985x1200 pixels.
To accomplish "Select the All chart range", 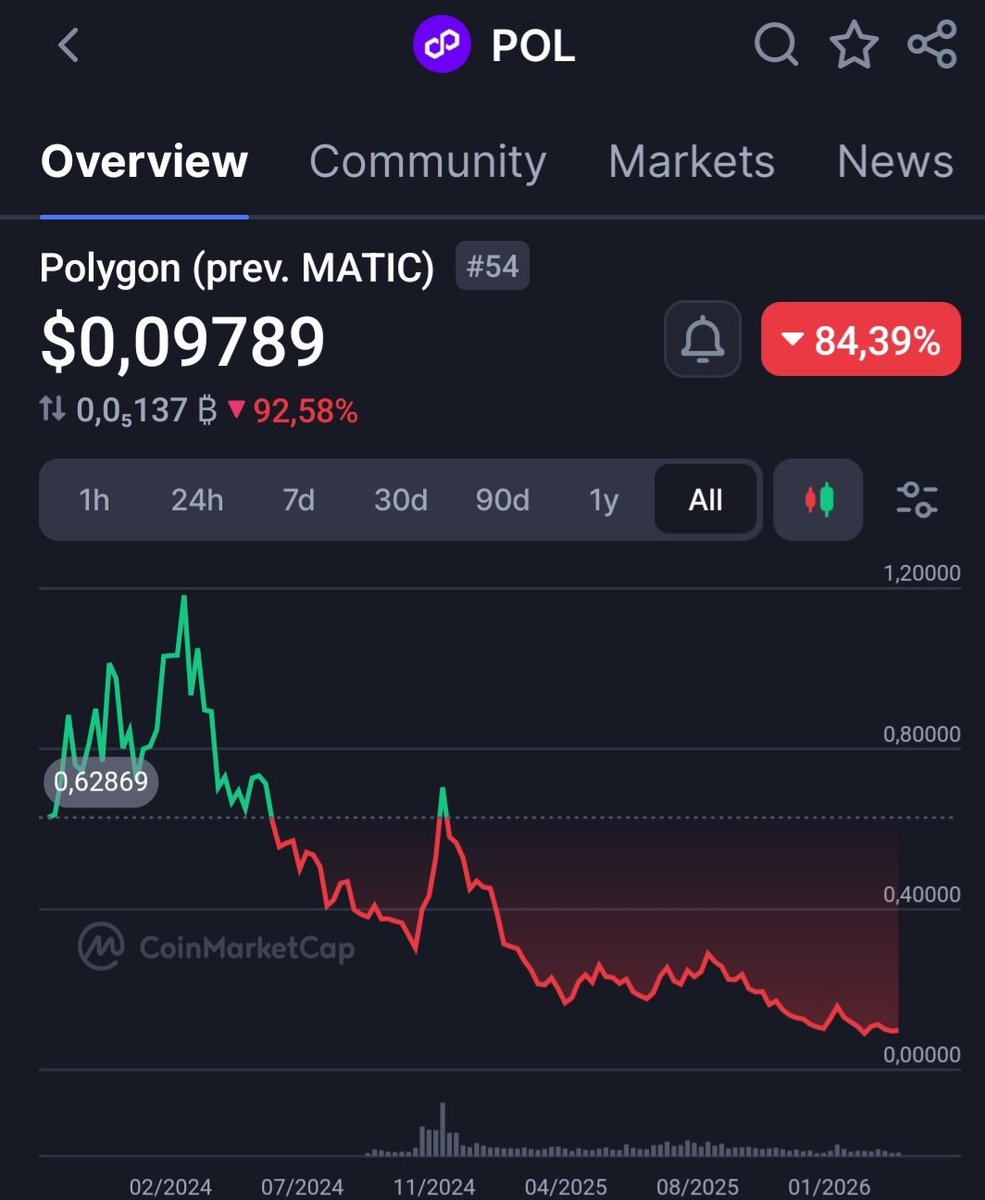I will (x=705, y=499).
